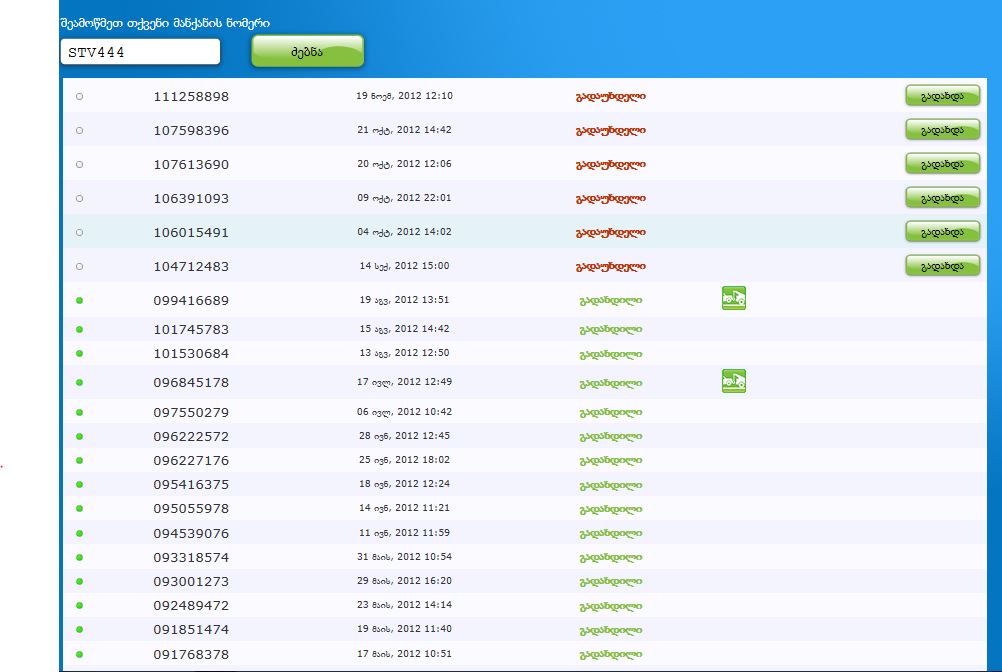This screenshot has height=672, width=1002.
Task: Open tow truck icon for fine 096845178
Action: click(734, 381)
